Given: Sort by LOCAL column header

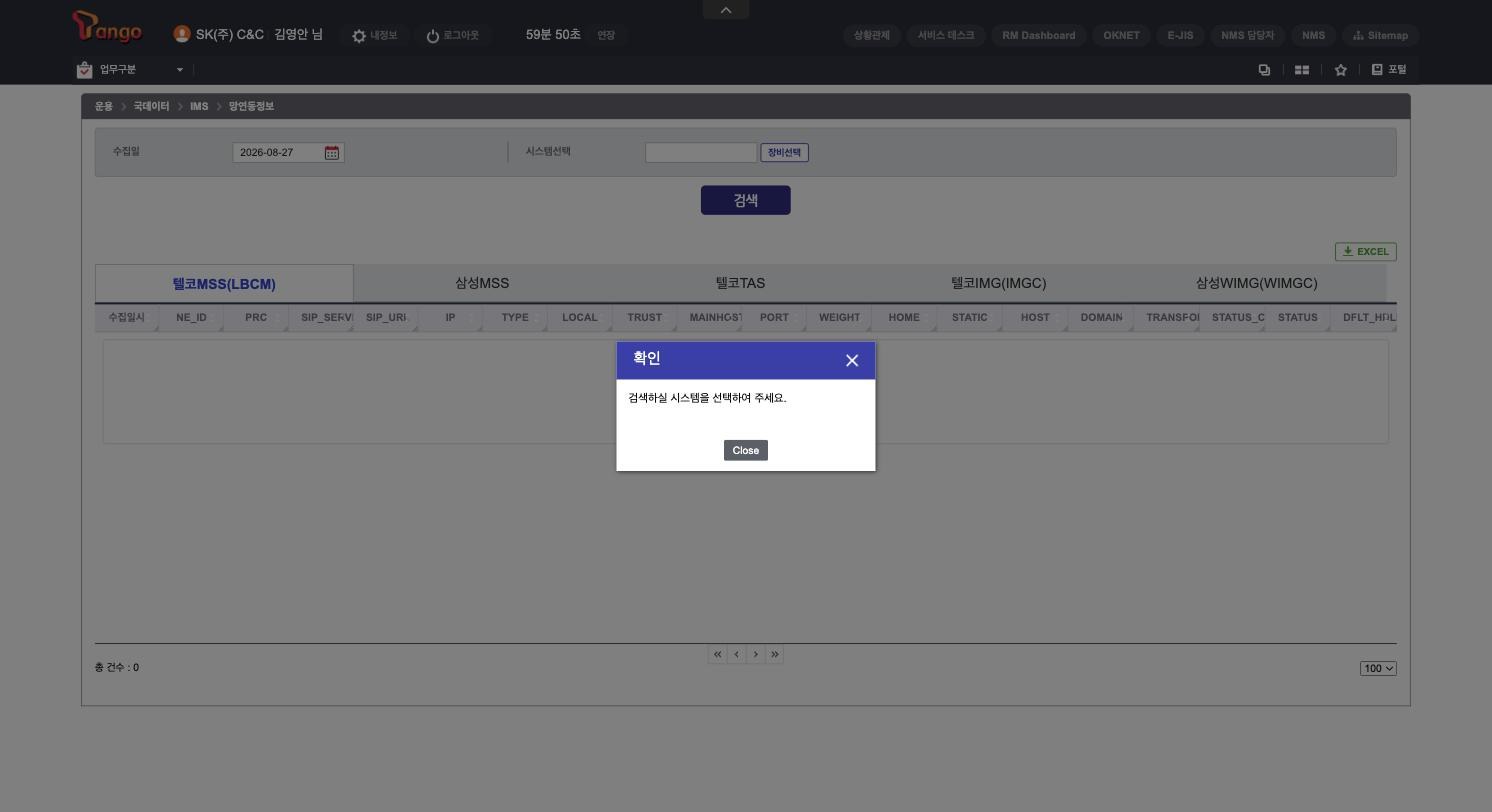Looking at the screenshot, I should 580,318.
